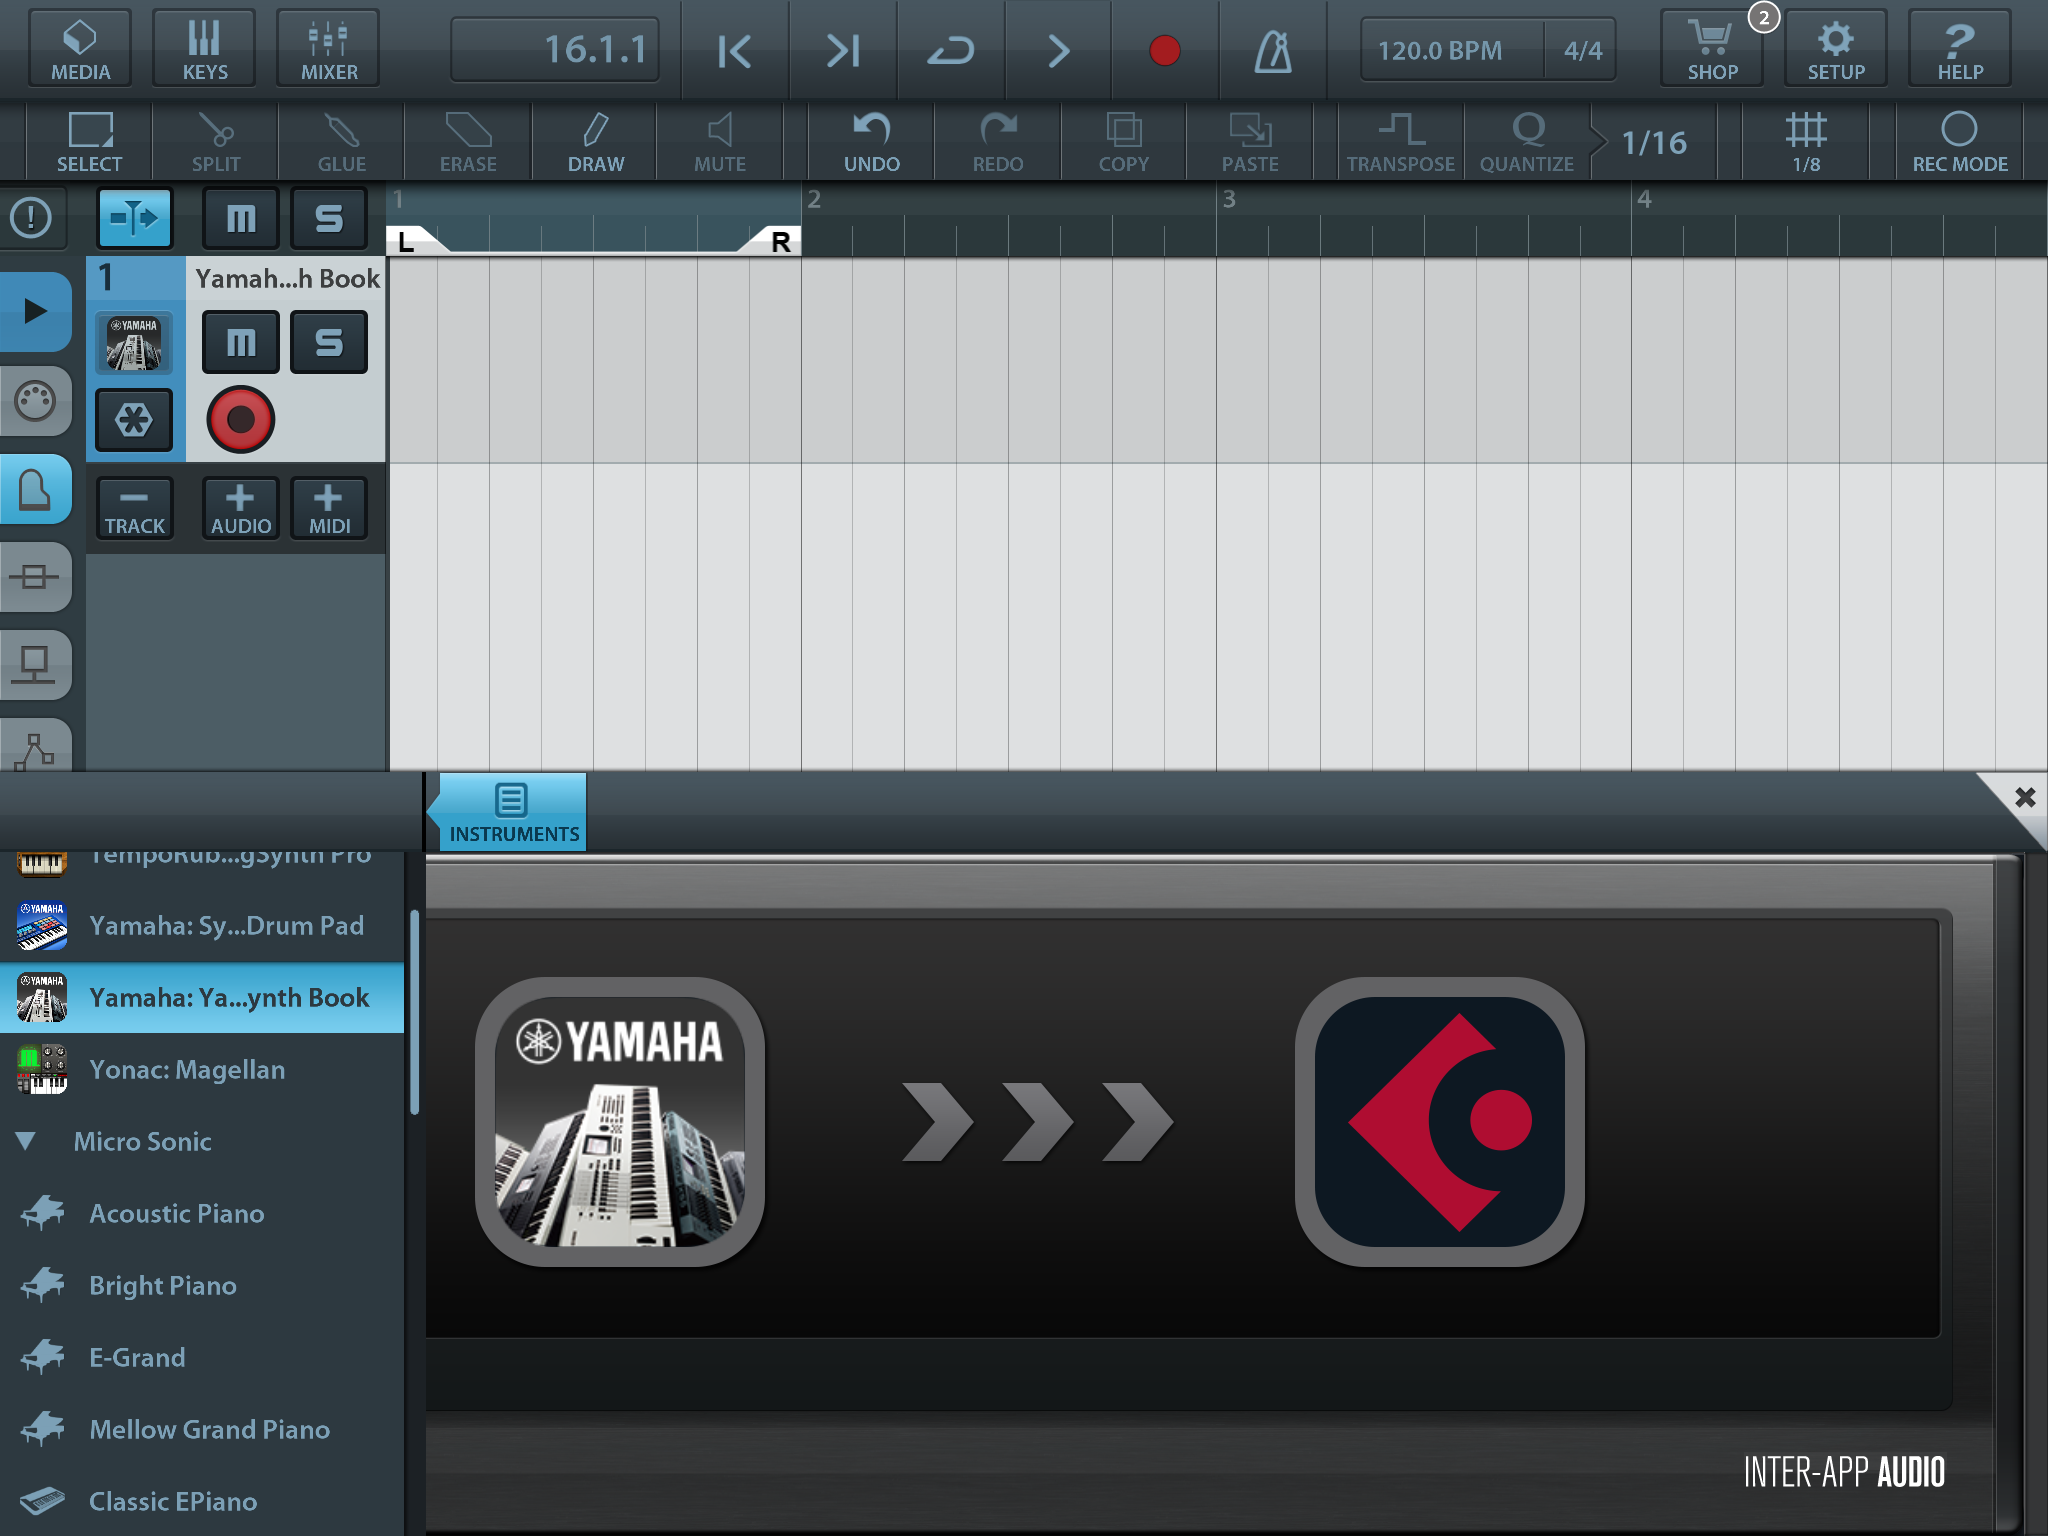
Task: Open the Yamaha Synth Book app icon
Action: 620,1122
